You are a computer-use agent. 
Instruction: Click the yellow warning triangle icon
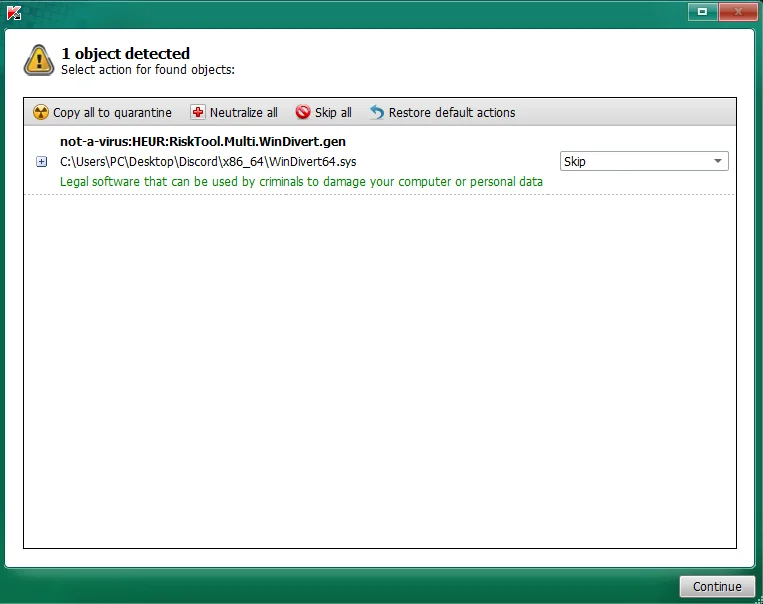[x=39, y=60]
